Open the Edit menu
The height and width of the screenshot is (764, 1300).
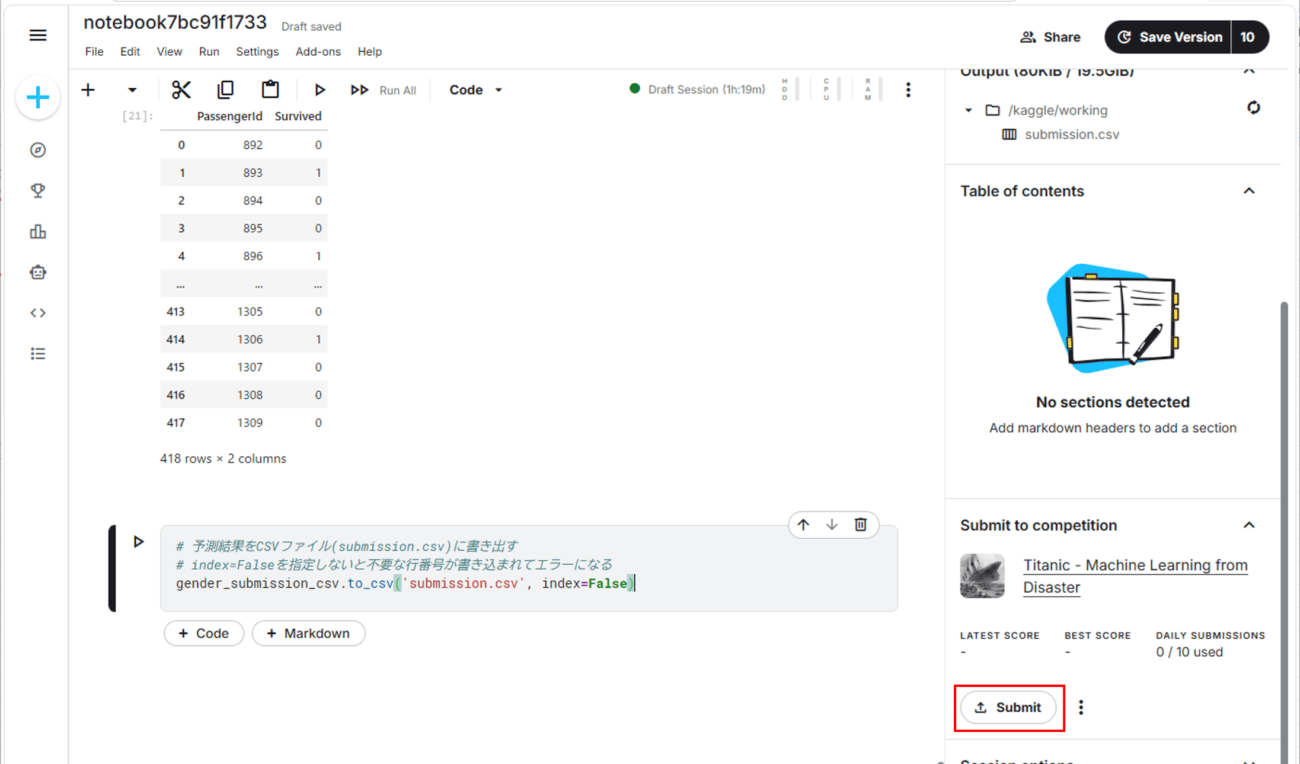tap(130, 52)
